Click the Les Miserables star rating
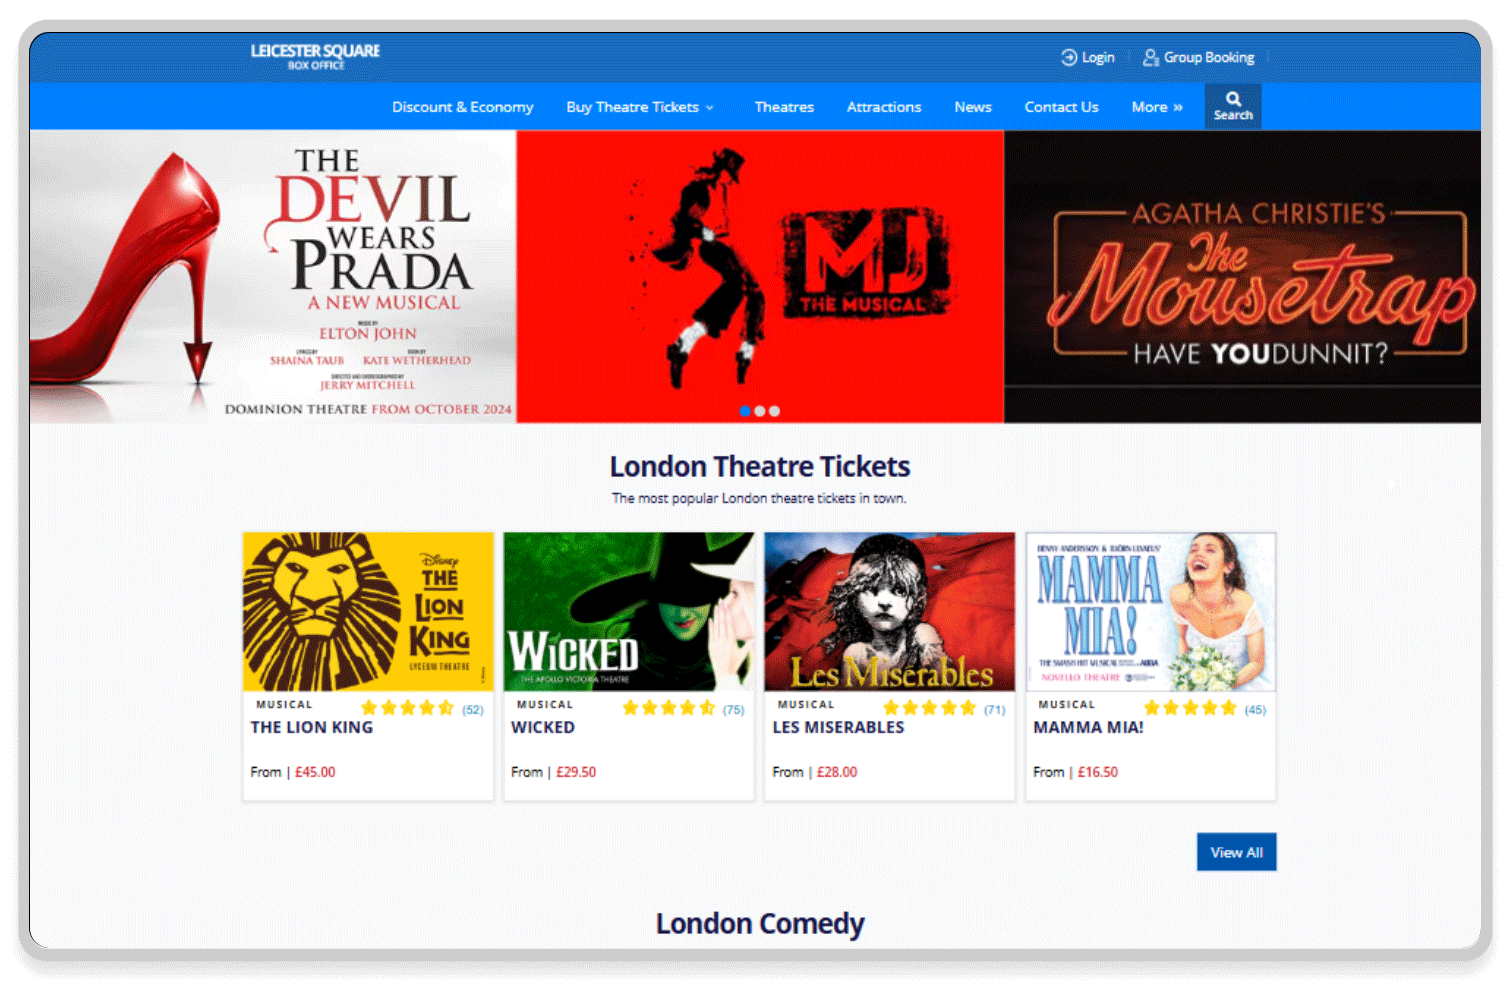 click(x=929, y=708)
